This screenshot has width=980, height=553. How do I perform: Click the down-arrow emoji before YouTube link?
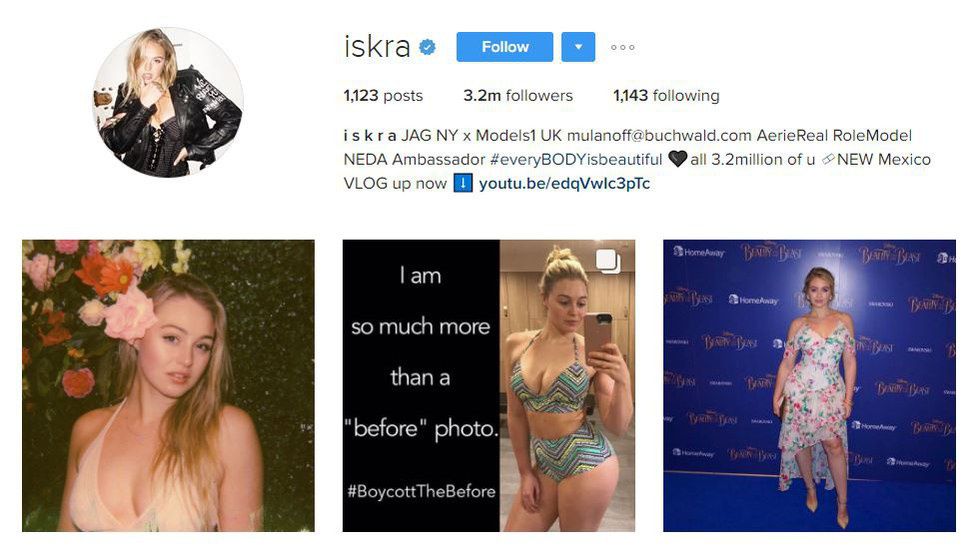click(462, 183)
